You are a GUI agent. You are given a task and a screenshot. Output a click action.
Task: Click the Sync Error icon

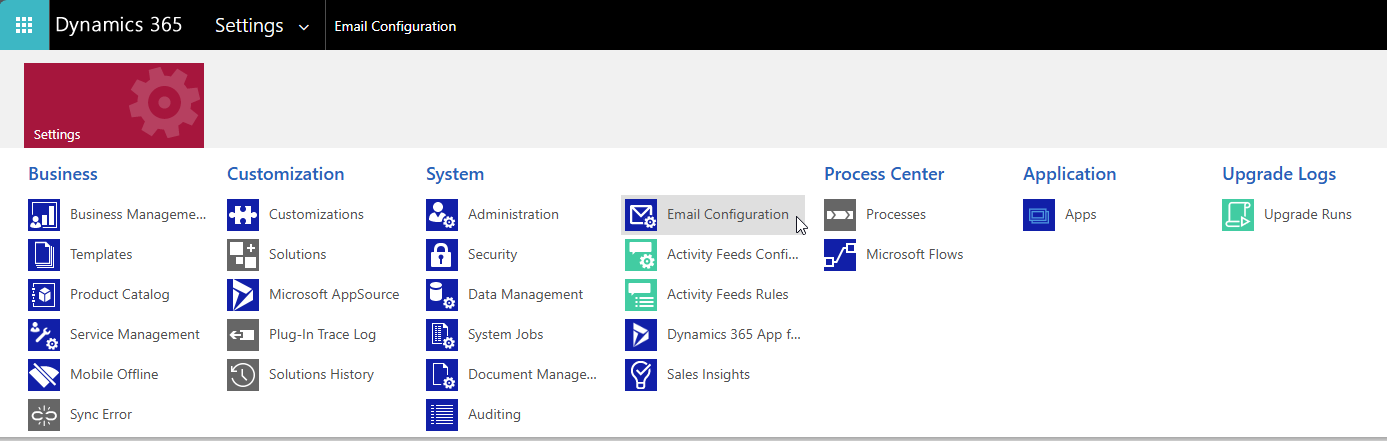tap(44, 415)
